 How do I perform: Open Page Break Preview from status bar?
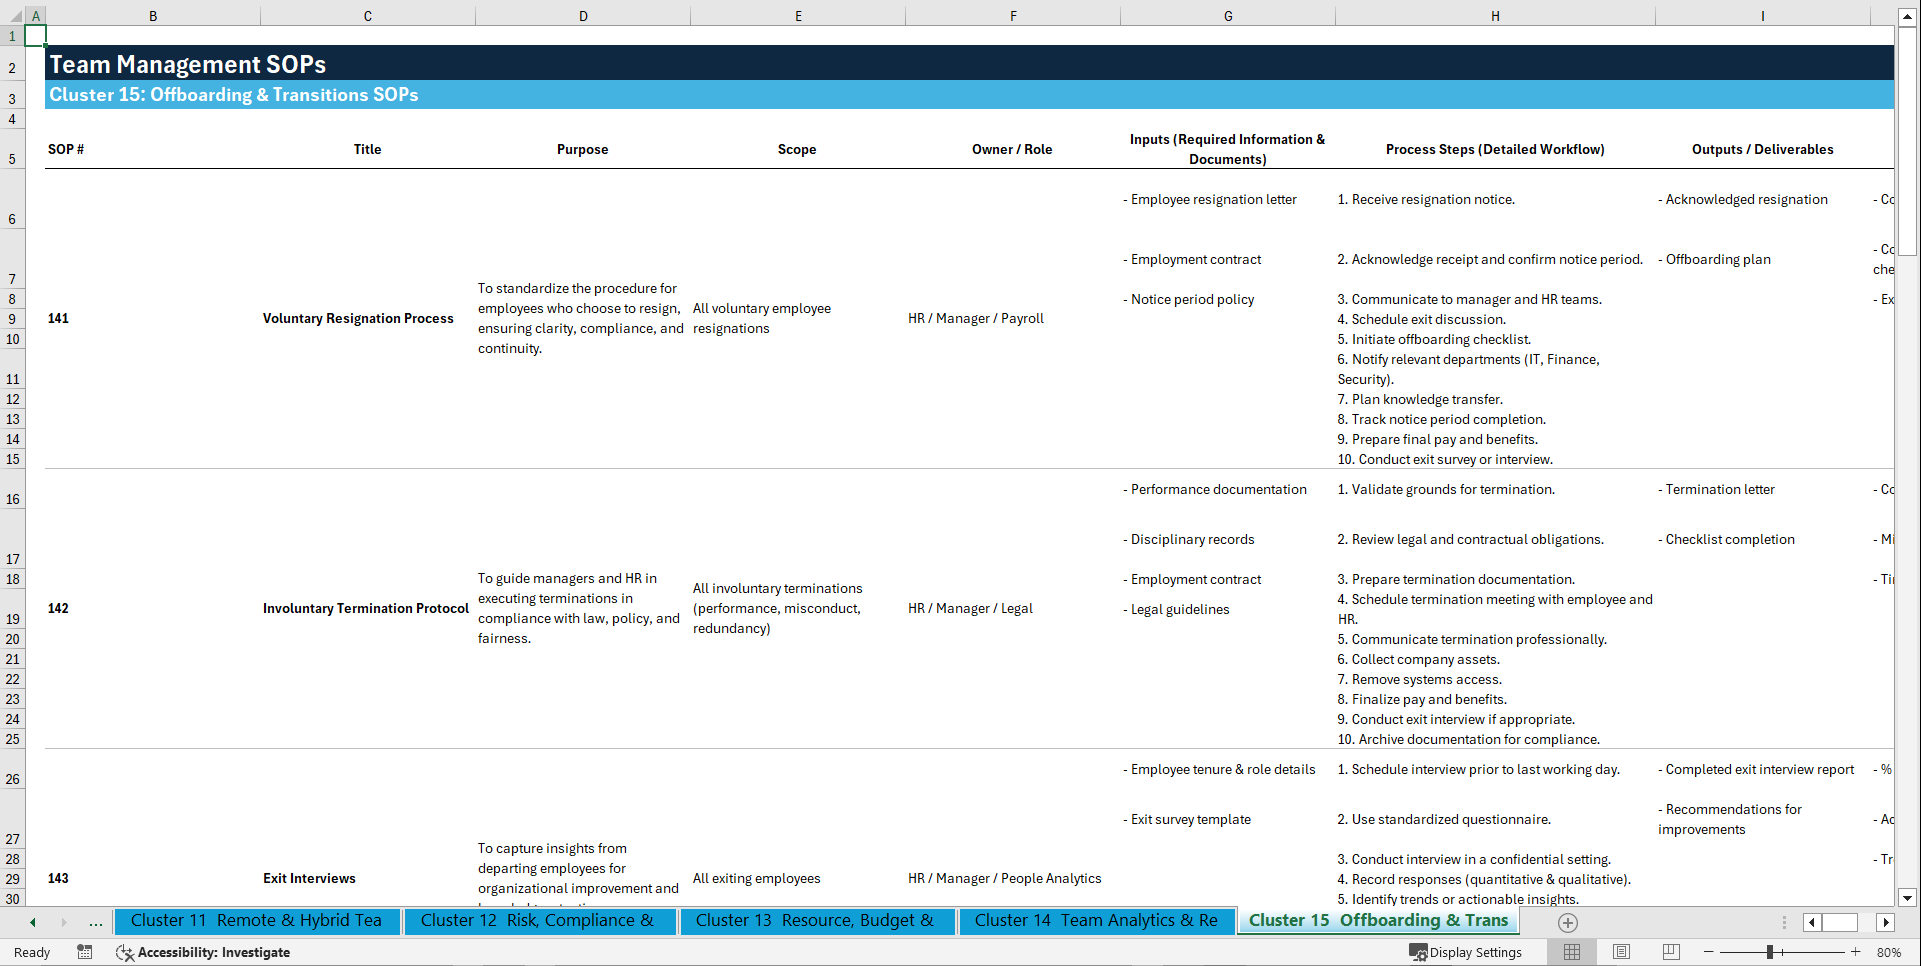(1671, 952)
